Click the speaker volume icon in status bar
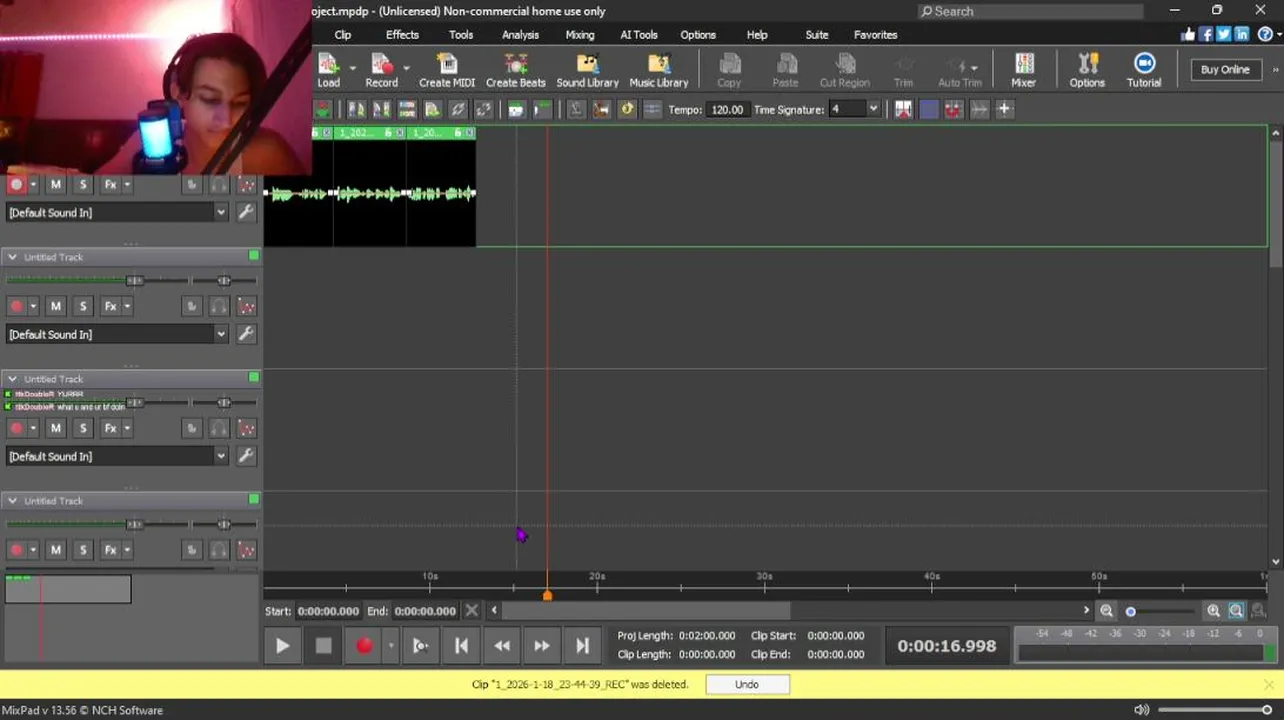 [x=1142, y=710]
